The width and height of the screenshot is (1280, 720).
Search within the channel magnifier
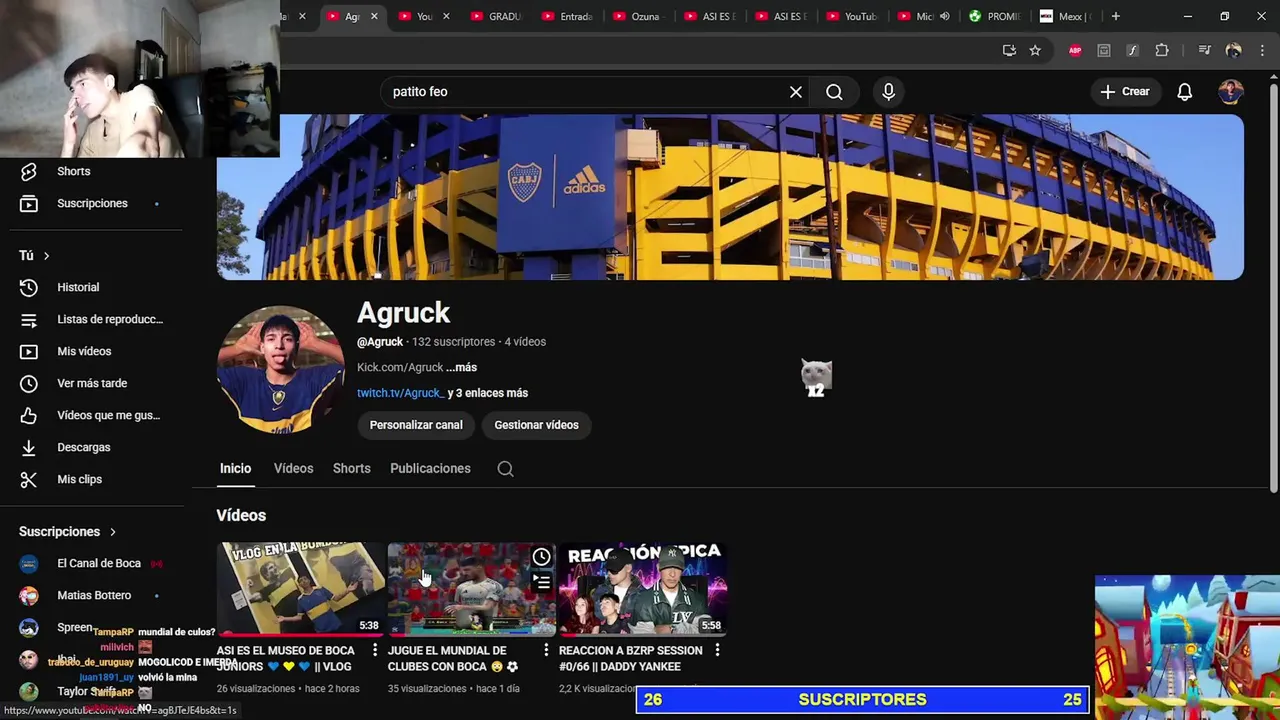pos(505,469)
